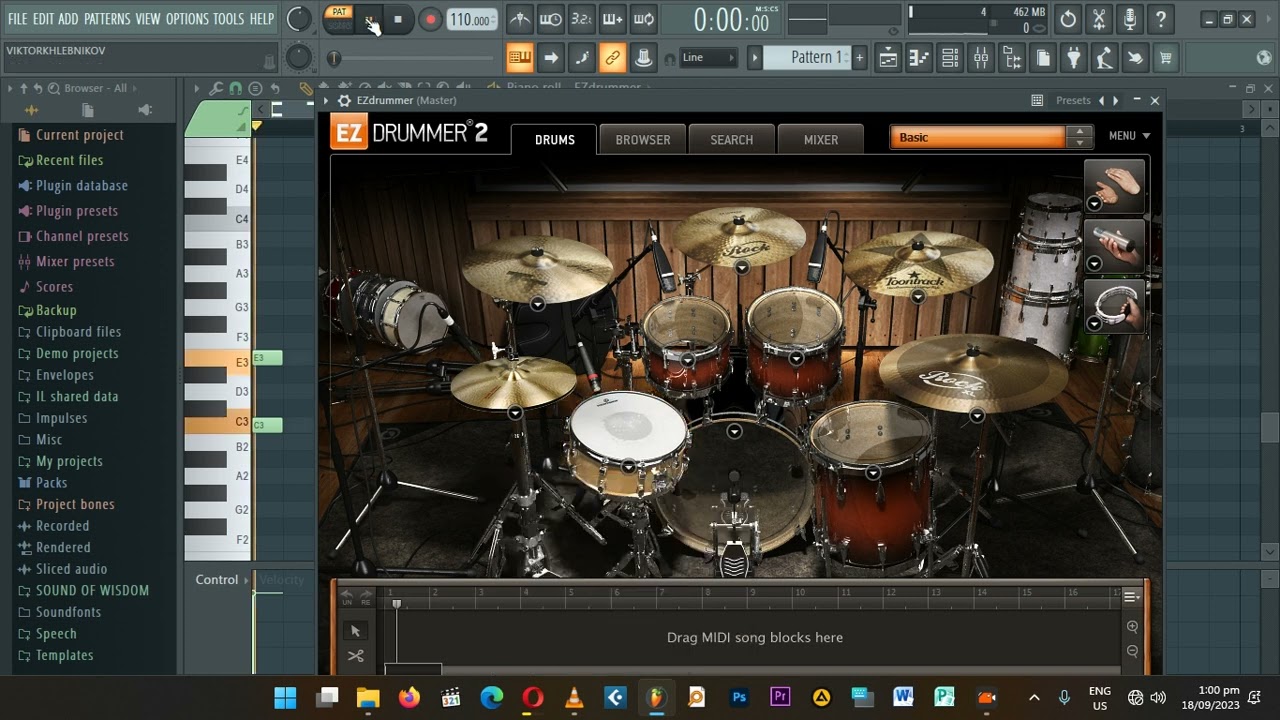
Task: Select Basic preset name field
Action: 977,137
